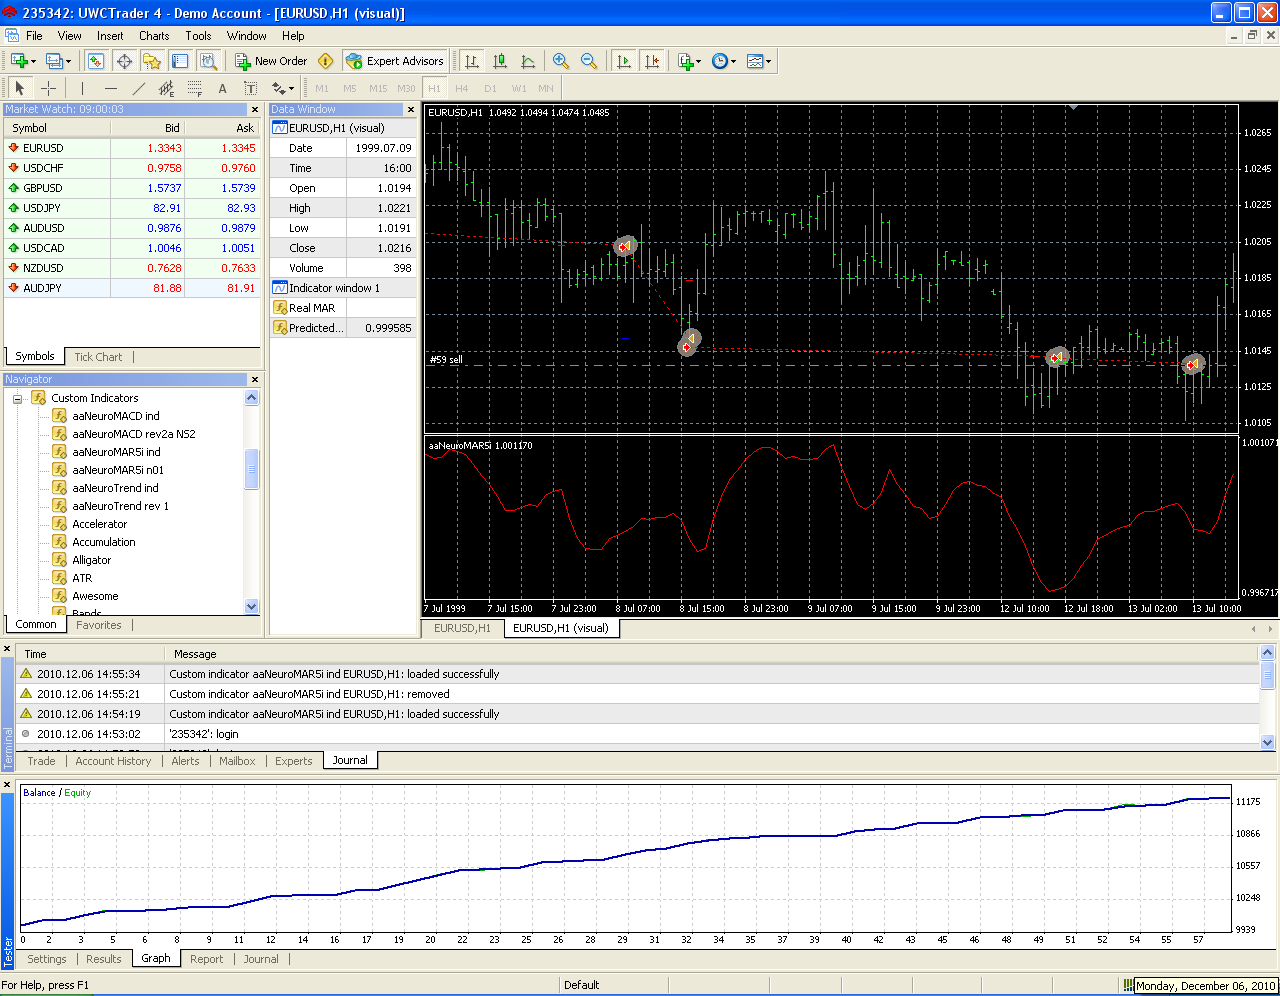Open the Periods dropdown arrow

point(734,61)
